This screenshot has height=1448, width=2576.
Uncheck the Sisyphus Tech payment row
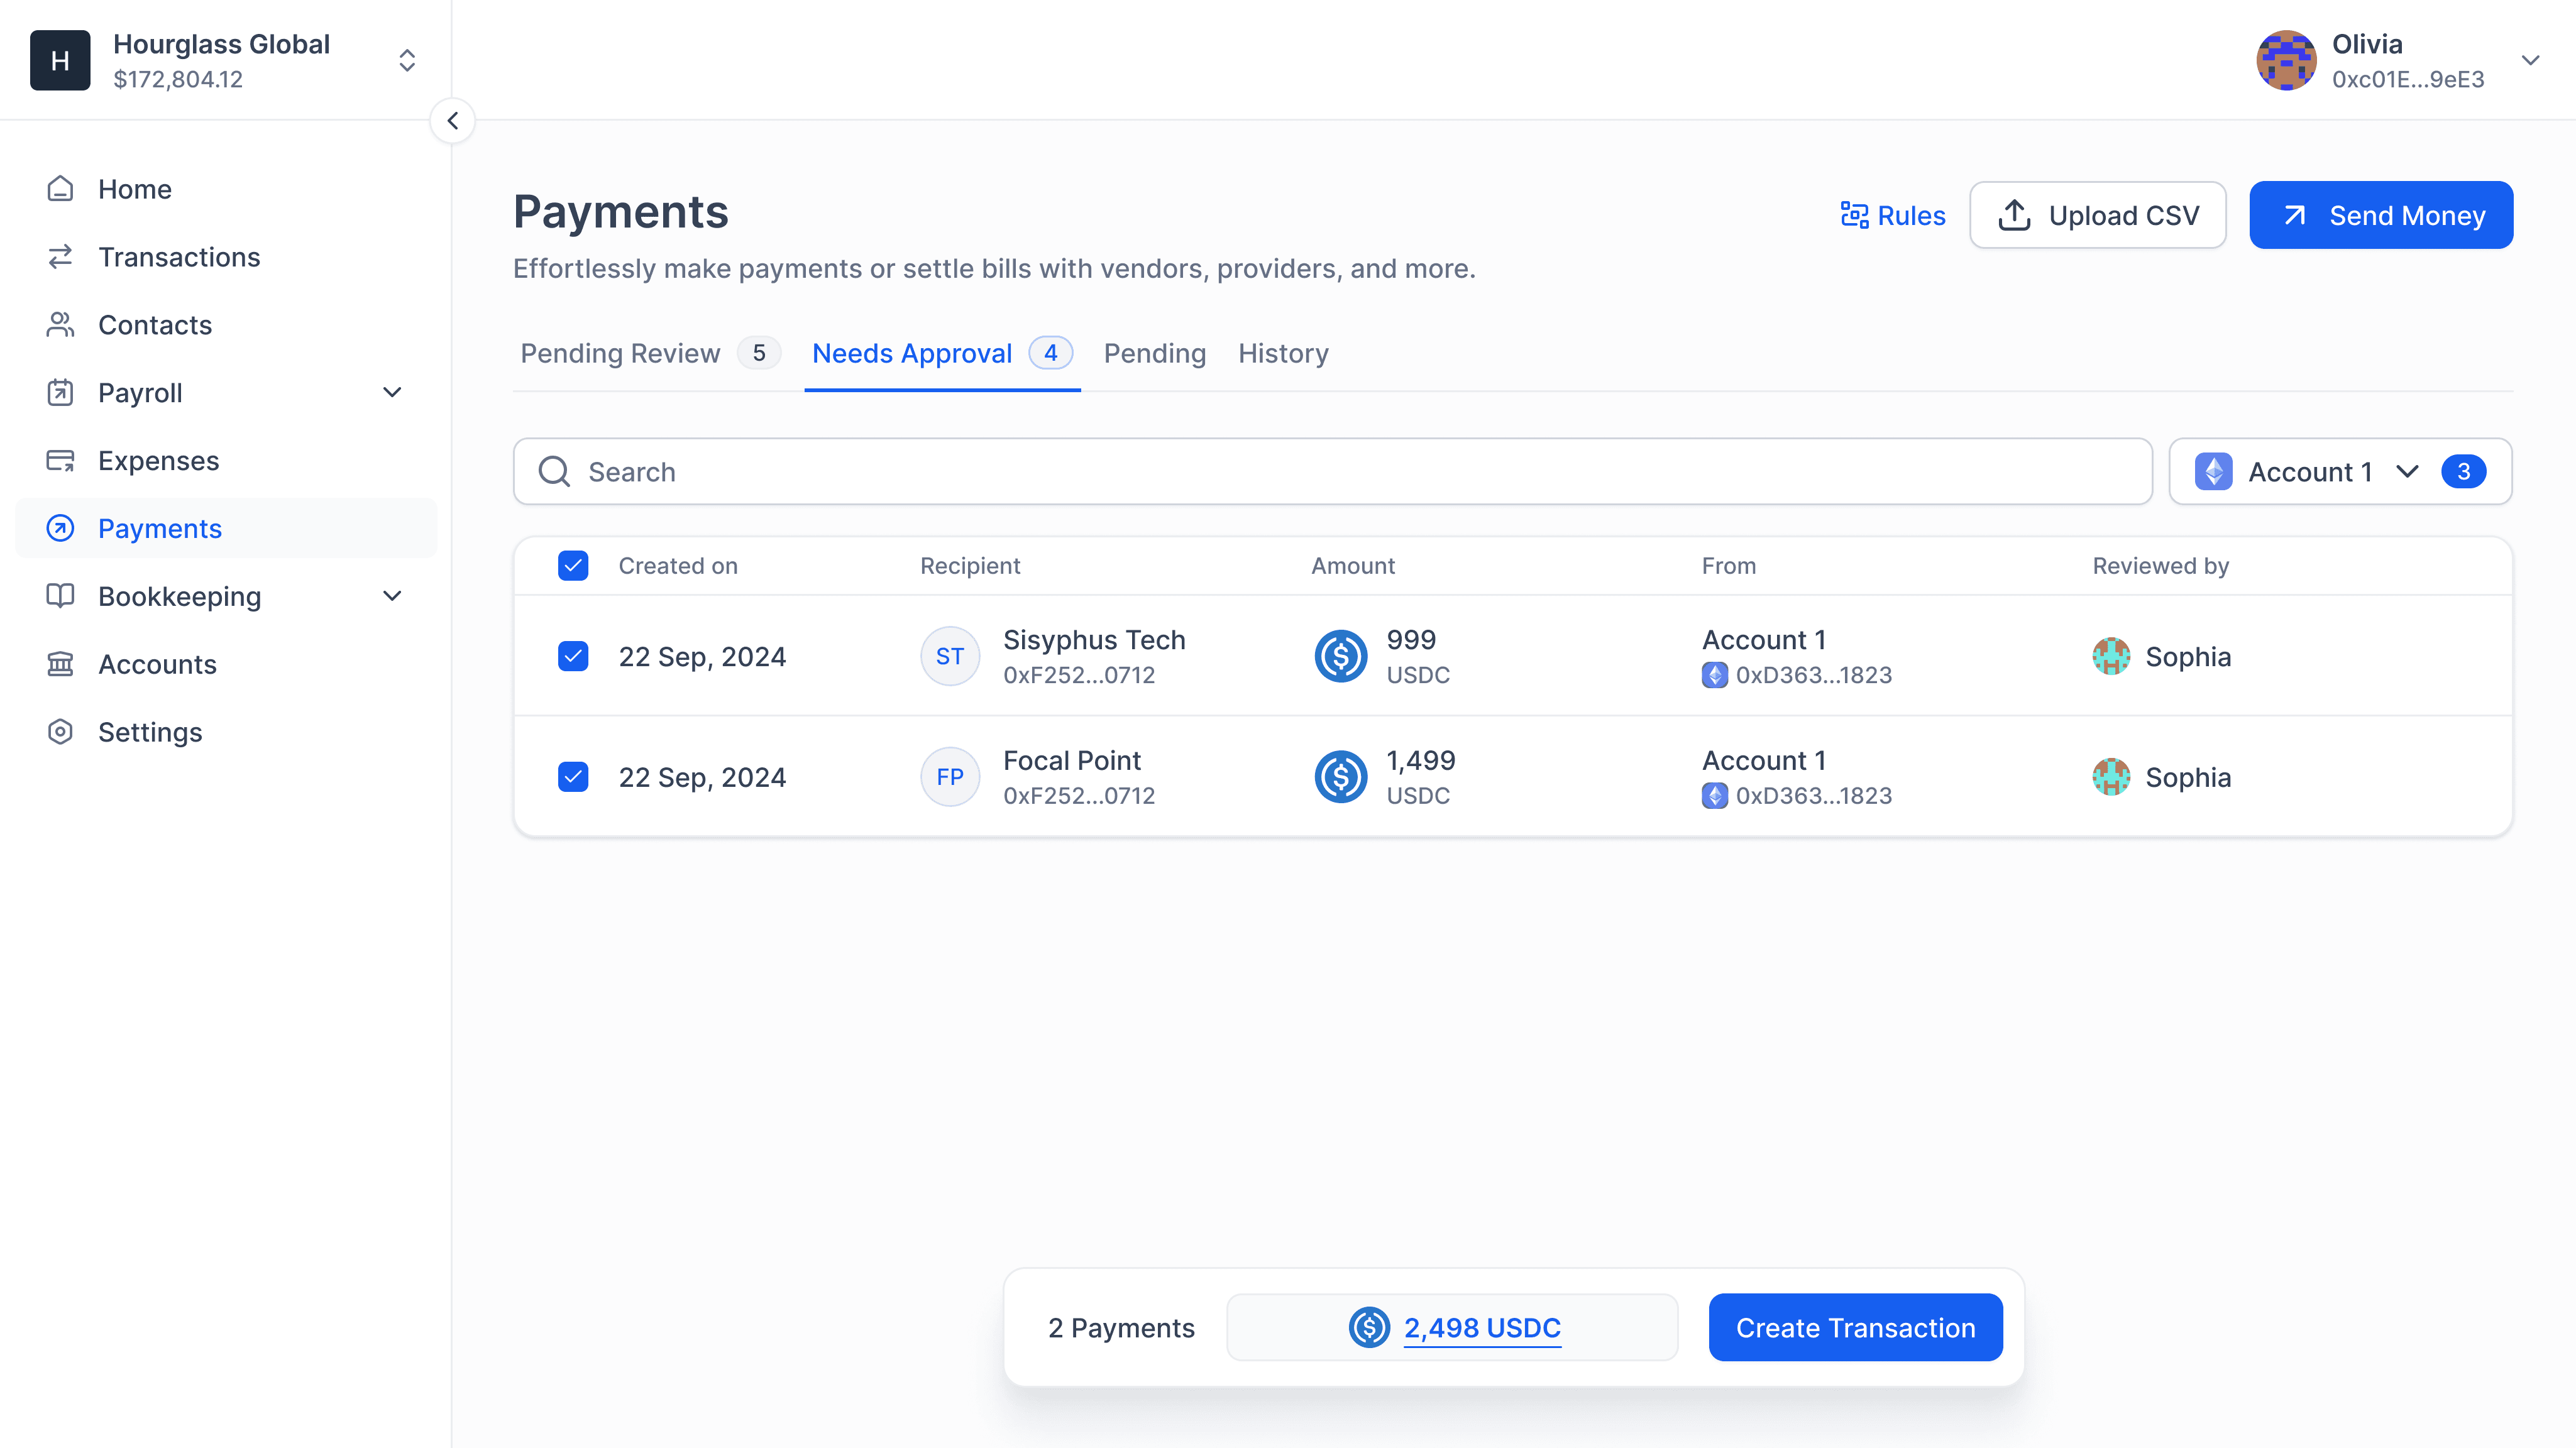pyautogui.click(x=573, y=656)
